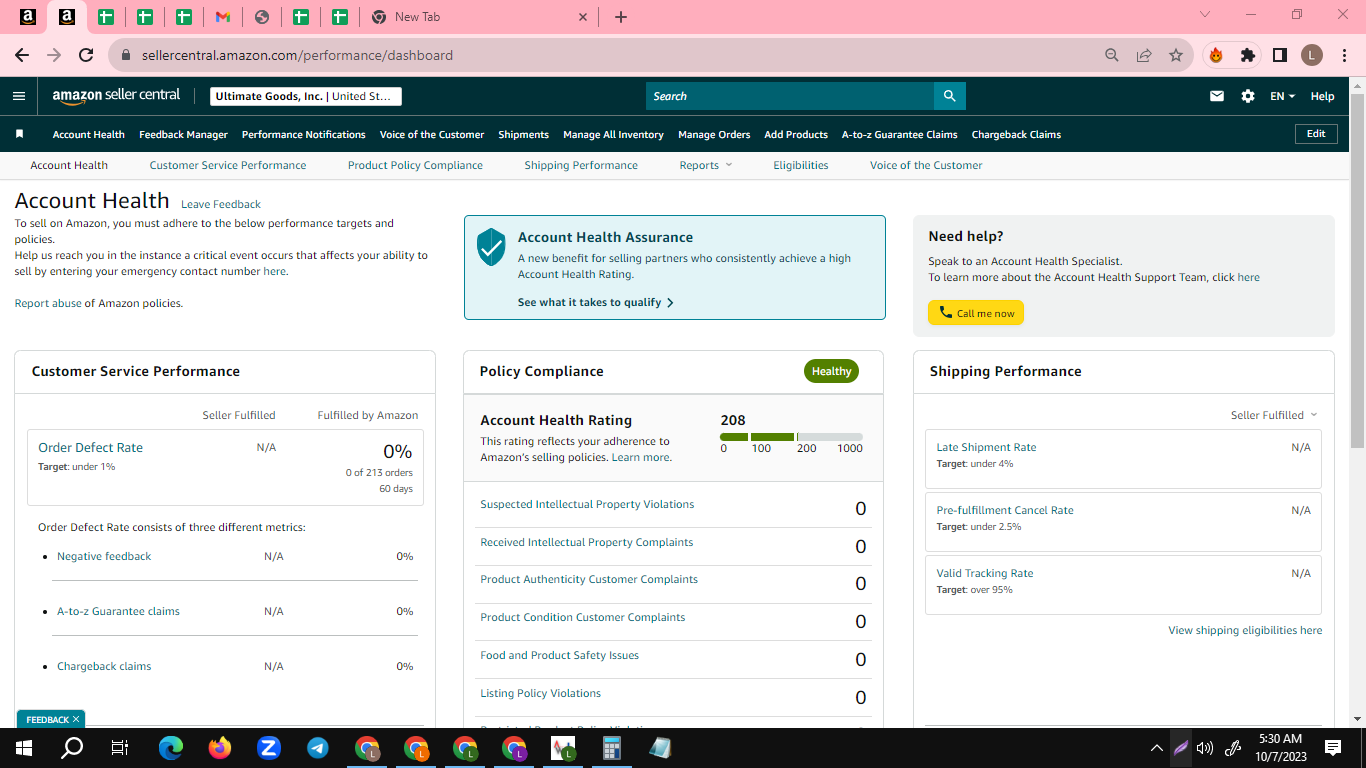Open the Seller Fulfilled shipping dropdown

tap(1274, 415)
